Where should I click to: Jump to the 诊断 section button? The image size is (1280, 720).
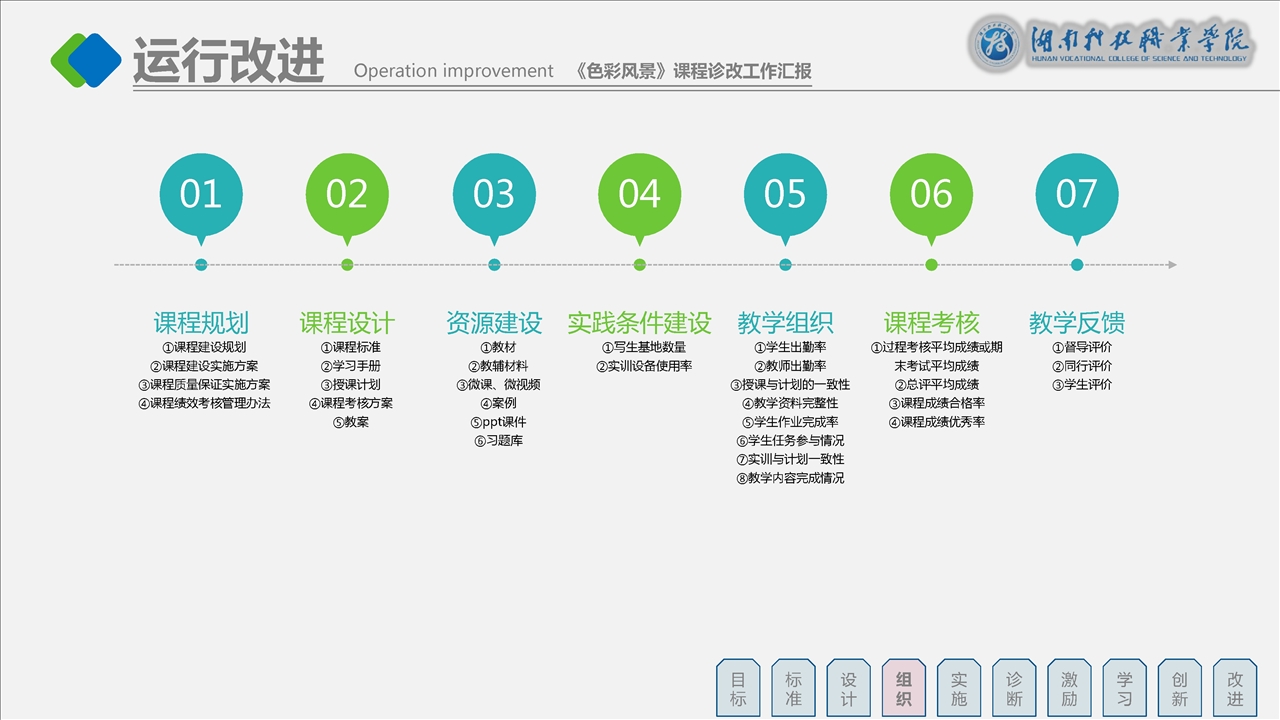tap(1014, 689)
